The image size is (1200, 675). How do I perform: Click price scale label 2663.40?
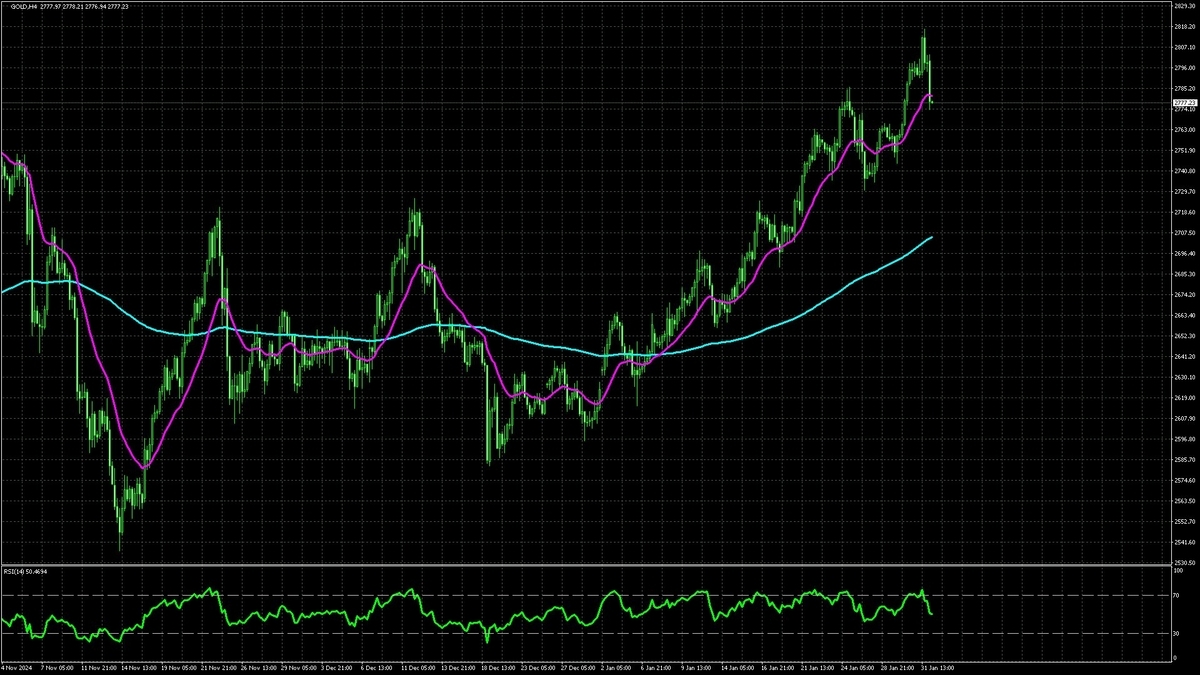coord(1184,316)
